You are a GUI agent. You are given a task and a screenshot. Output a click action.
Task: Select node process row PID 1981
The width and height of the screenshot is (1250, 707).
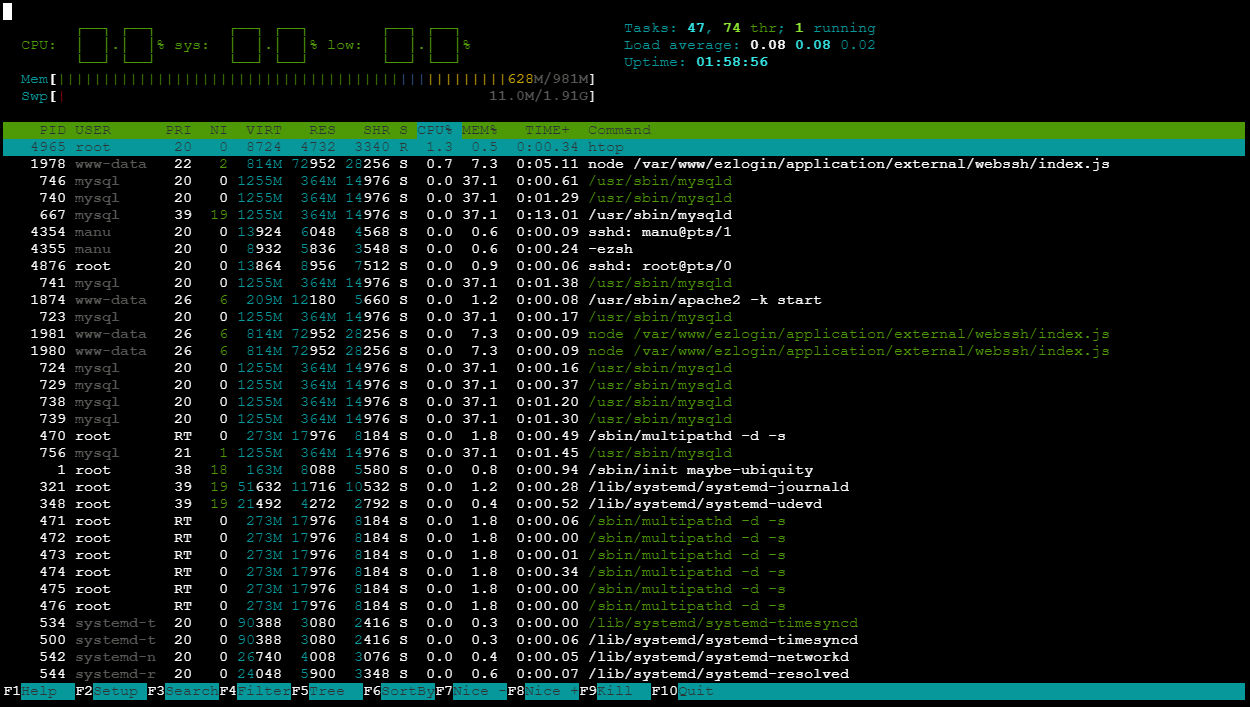[x=624, y=334]
